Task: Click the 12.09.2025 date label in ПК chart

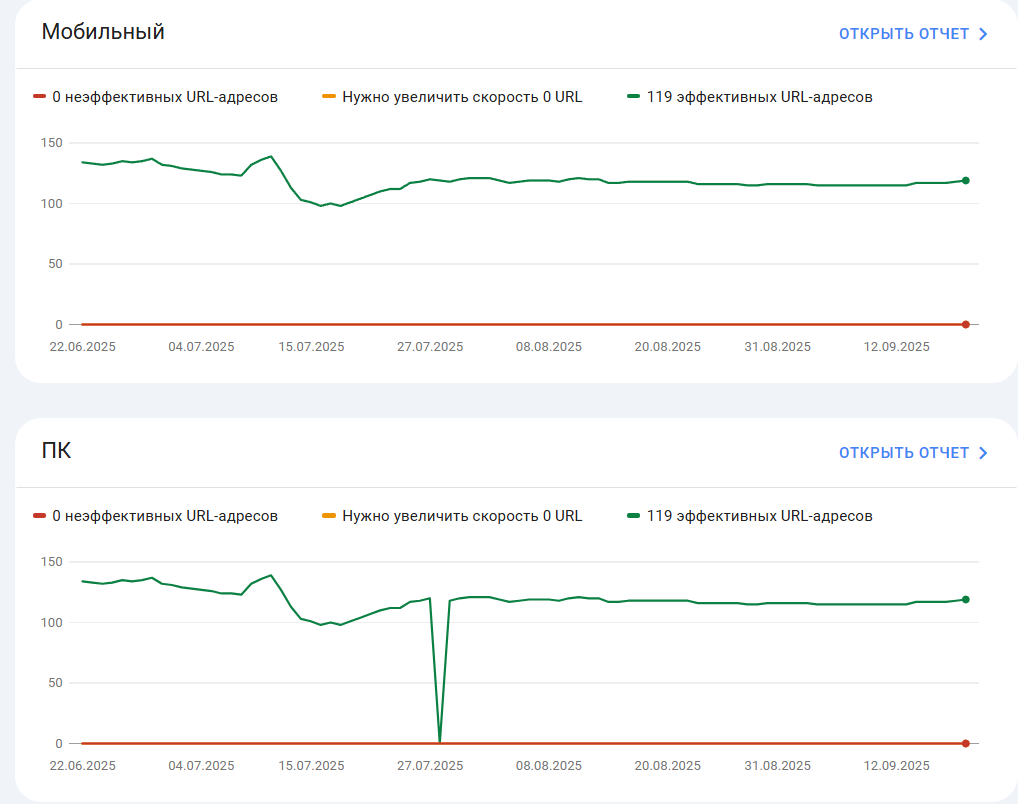Action: point(897,766)
